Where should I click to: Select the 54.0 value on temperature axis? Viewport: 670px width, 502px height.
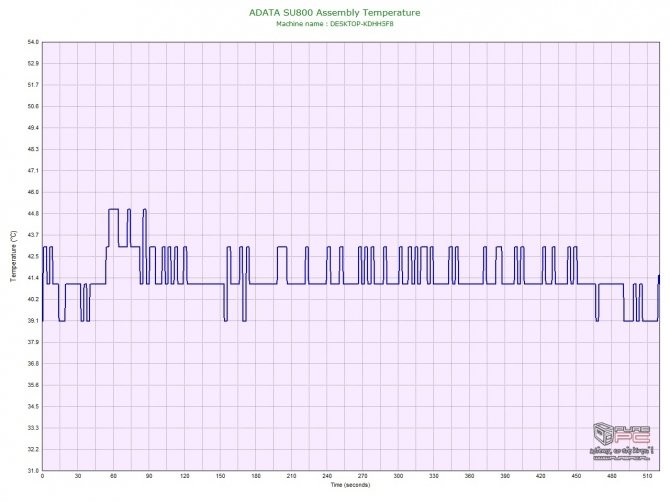(x=33, y=42)
